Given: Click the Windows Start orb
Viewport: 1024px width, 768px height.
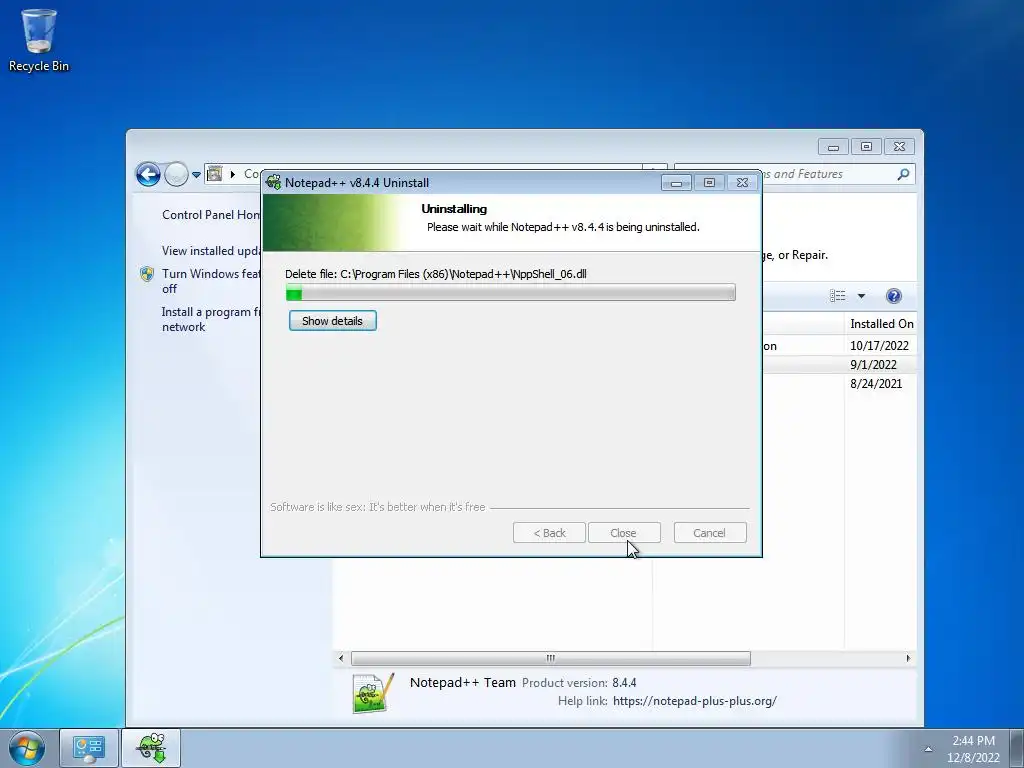Looking at the screenshot, I should click(x=27, y=748).
